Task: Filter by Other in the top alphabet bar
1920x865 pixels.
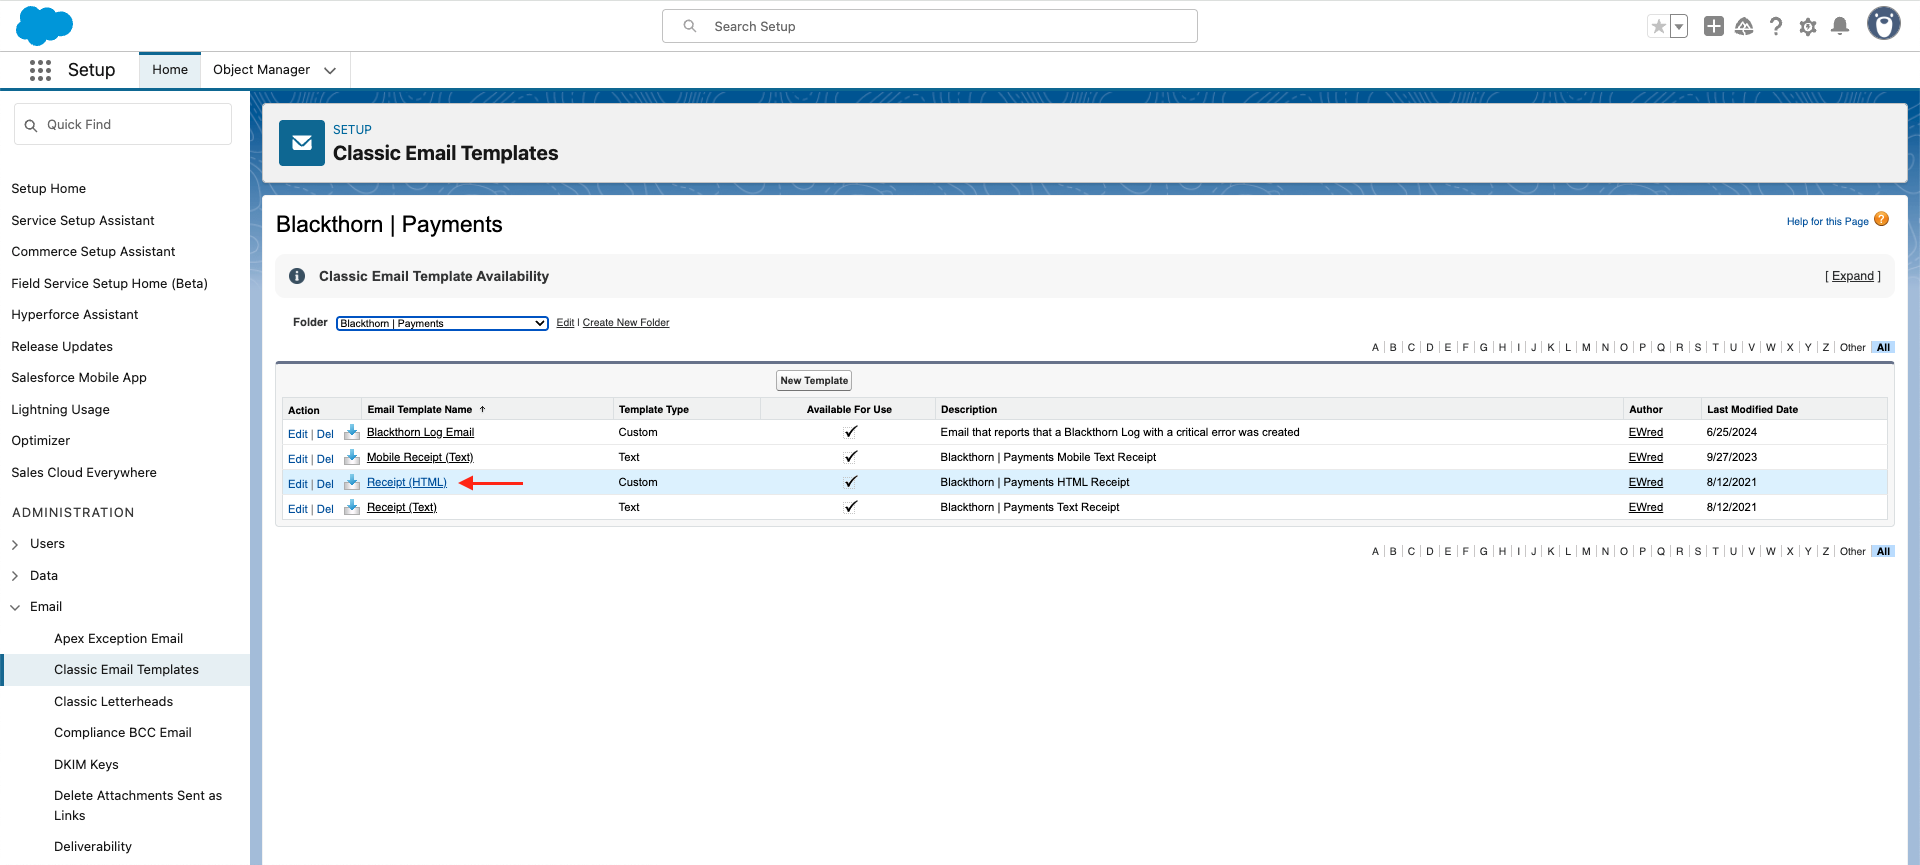Action: [1853, 348]
